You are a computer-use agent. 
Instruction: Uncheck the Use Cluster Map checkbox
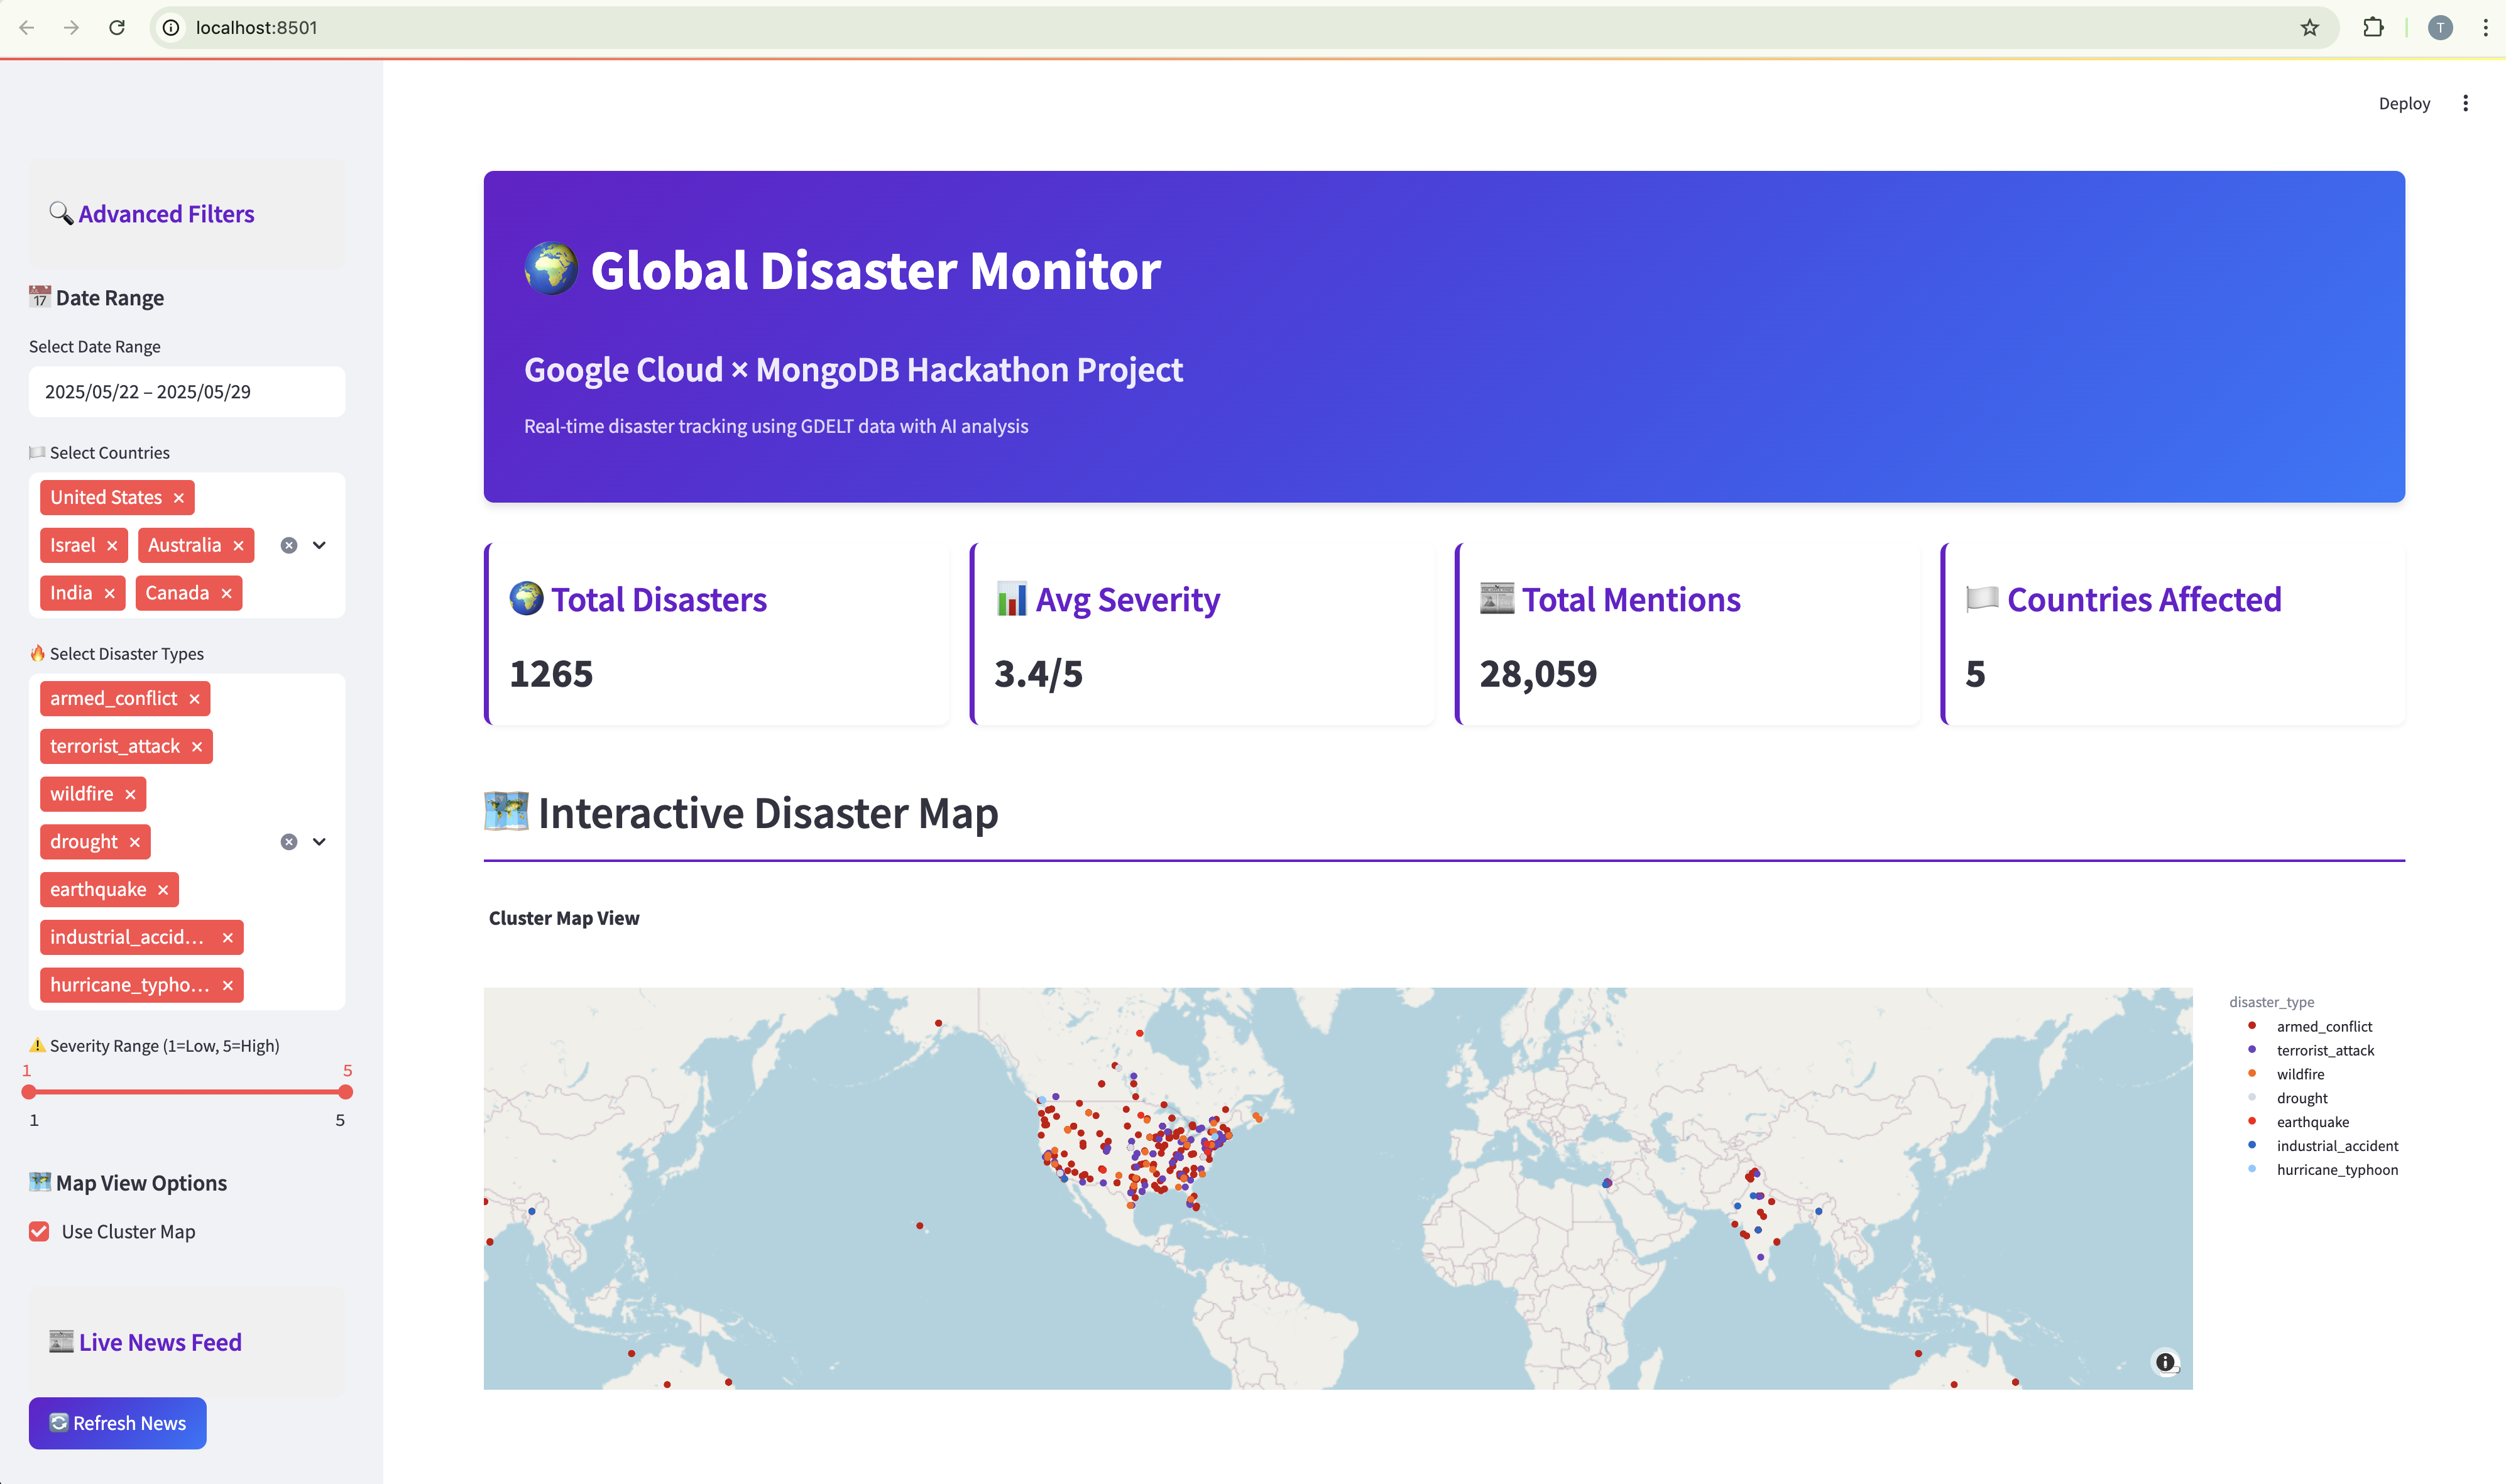coord(39,1231)
